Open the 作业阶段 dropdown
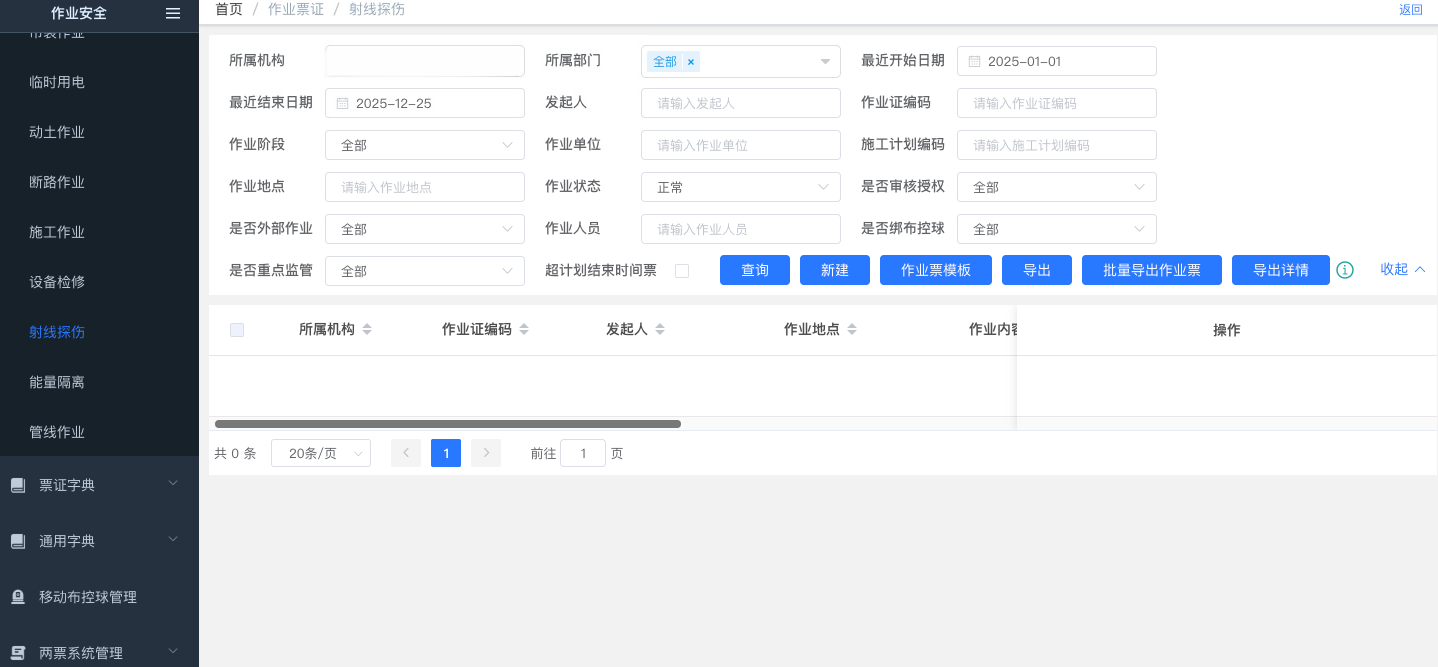 click(x=424, y=145)
